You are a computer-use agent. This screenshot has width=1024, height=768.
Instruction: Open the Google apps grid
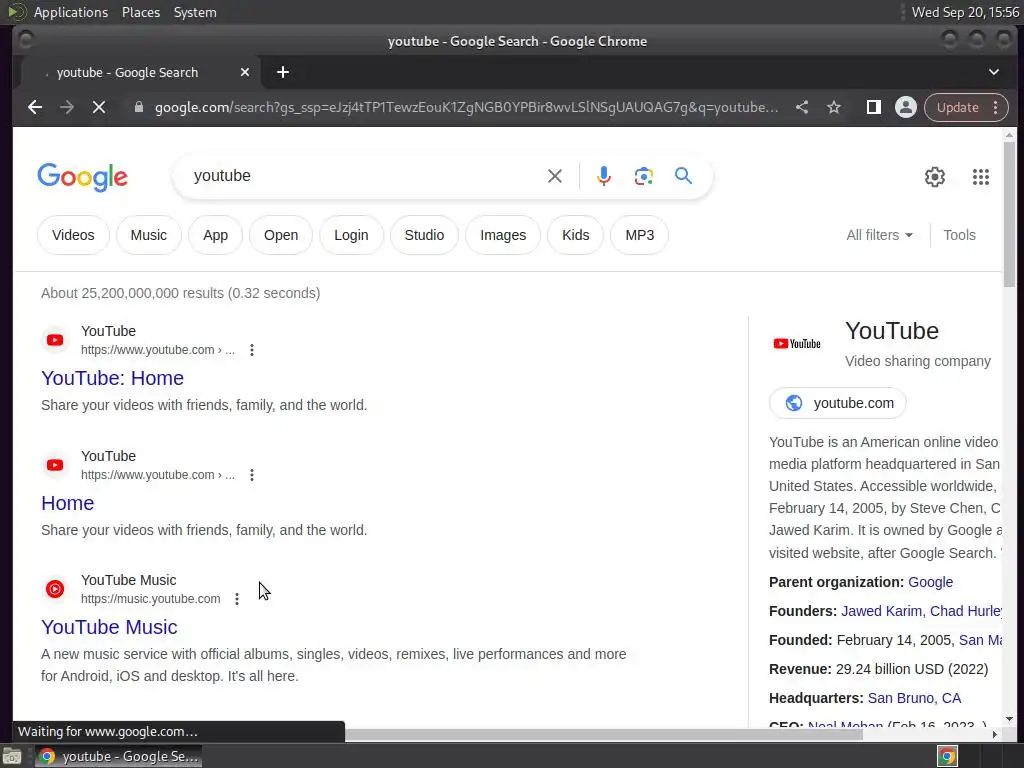point(981,177)
